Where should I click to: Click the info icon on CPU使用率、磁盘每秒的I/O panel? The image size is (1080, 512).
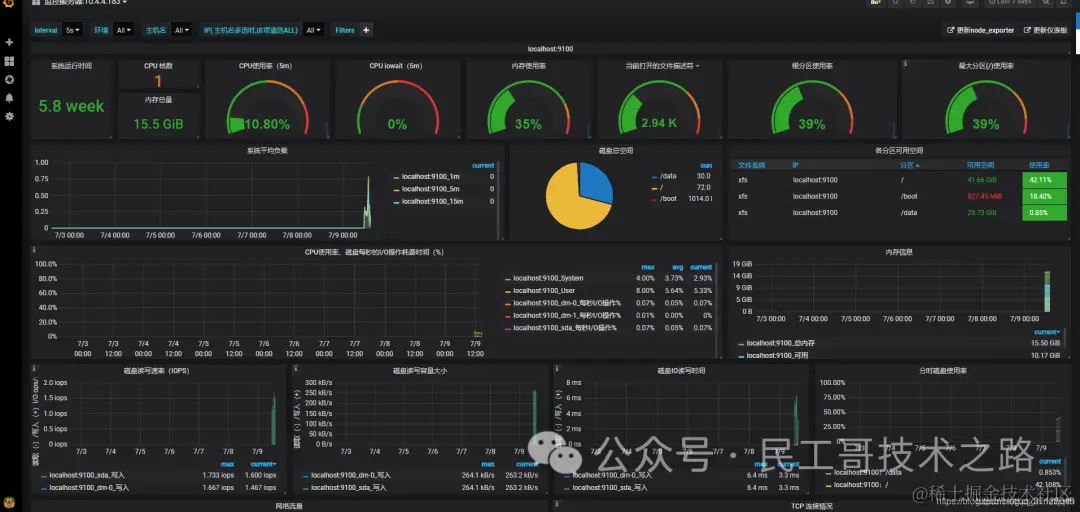point(34,249)
